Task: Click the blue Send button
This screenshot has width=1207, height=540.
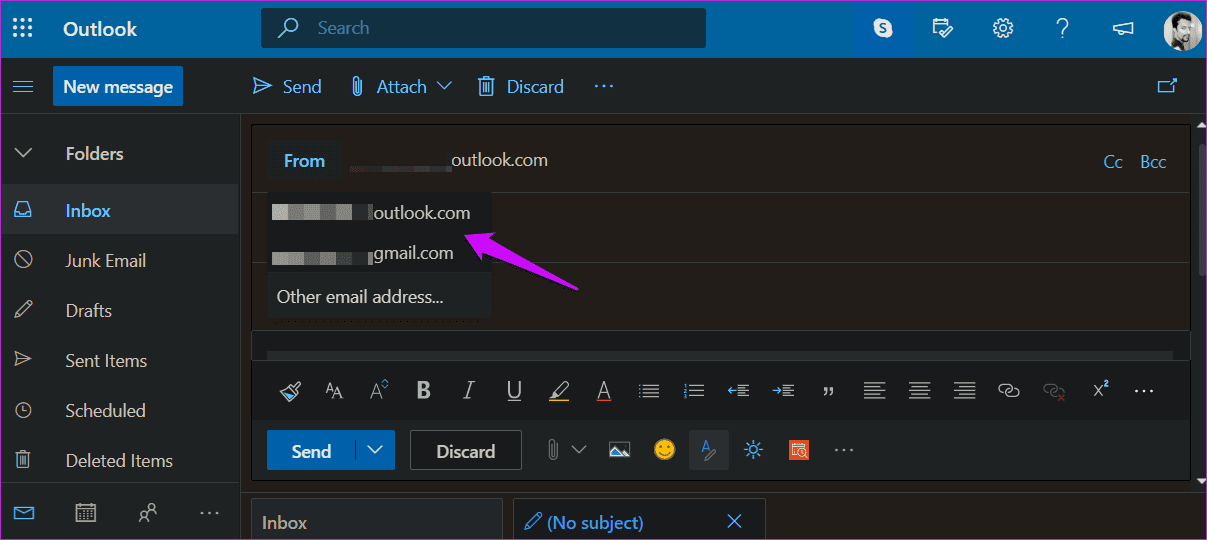Action: click(311, 451)
